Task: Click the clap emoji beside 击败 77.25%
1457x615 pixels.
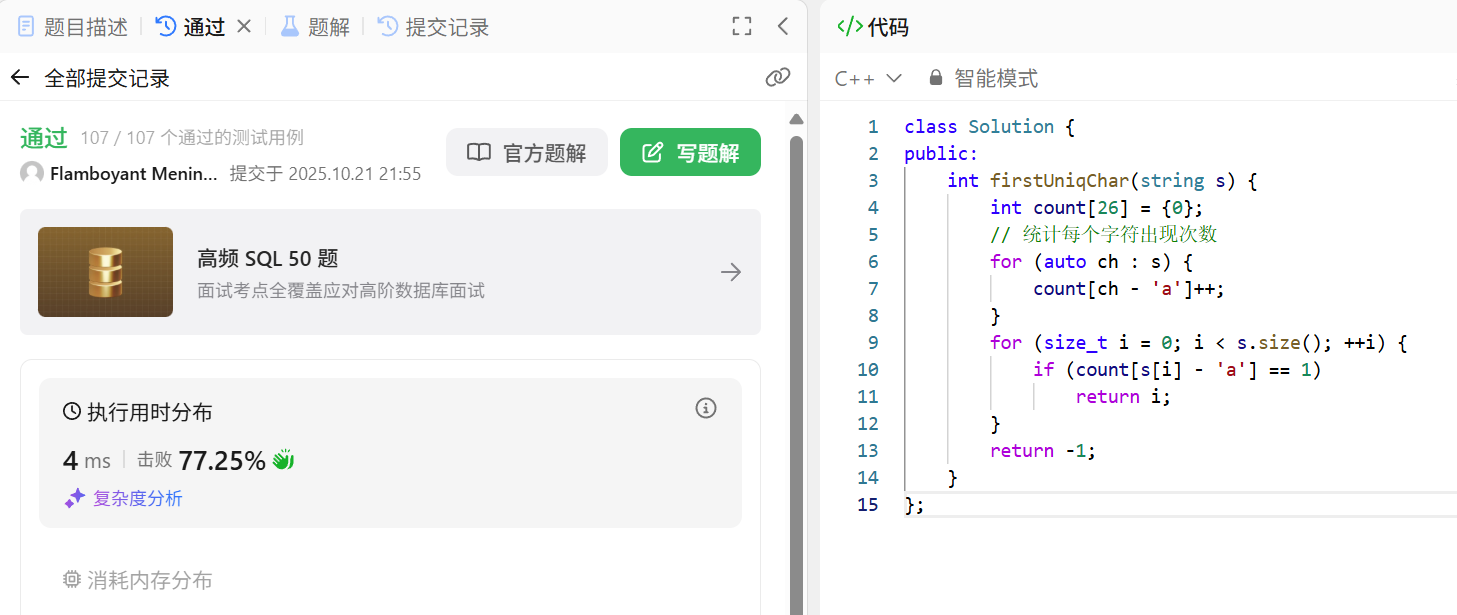Action: pos(280,460)
